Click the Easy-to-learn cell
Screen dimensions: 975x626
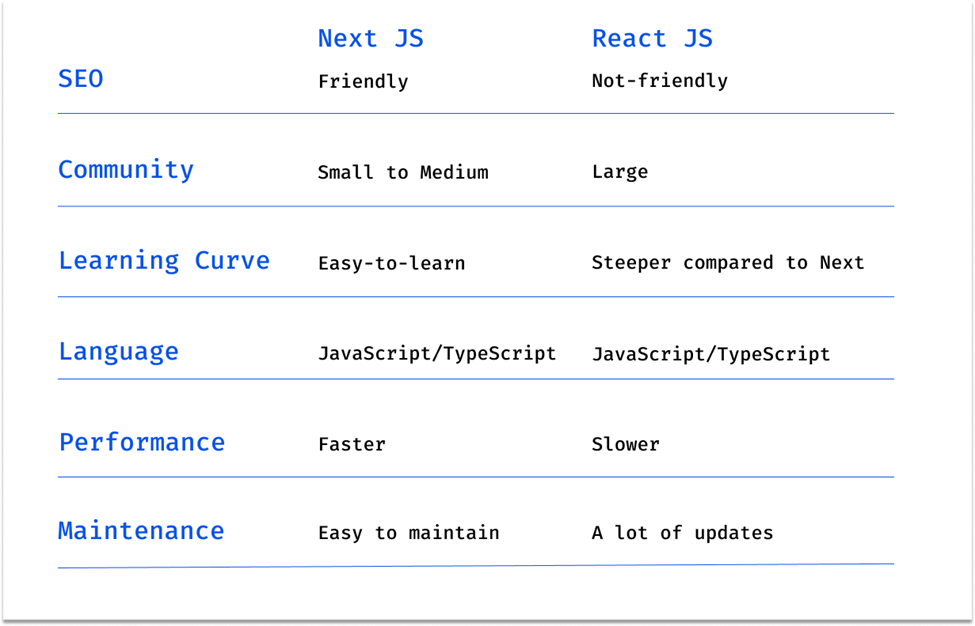pos(392,264)
